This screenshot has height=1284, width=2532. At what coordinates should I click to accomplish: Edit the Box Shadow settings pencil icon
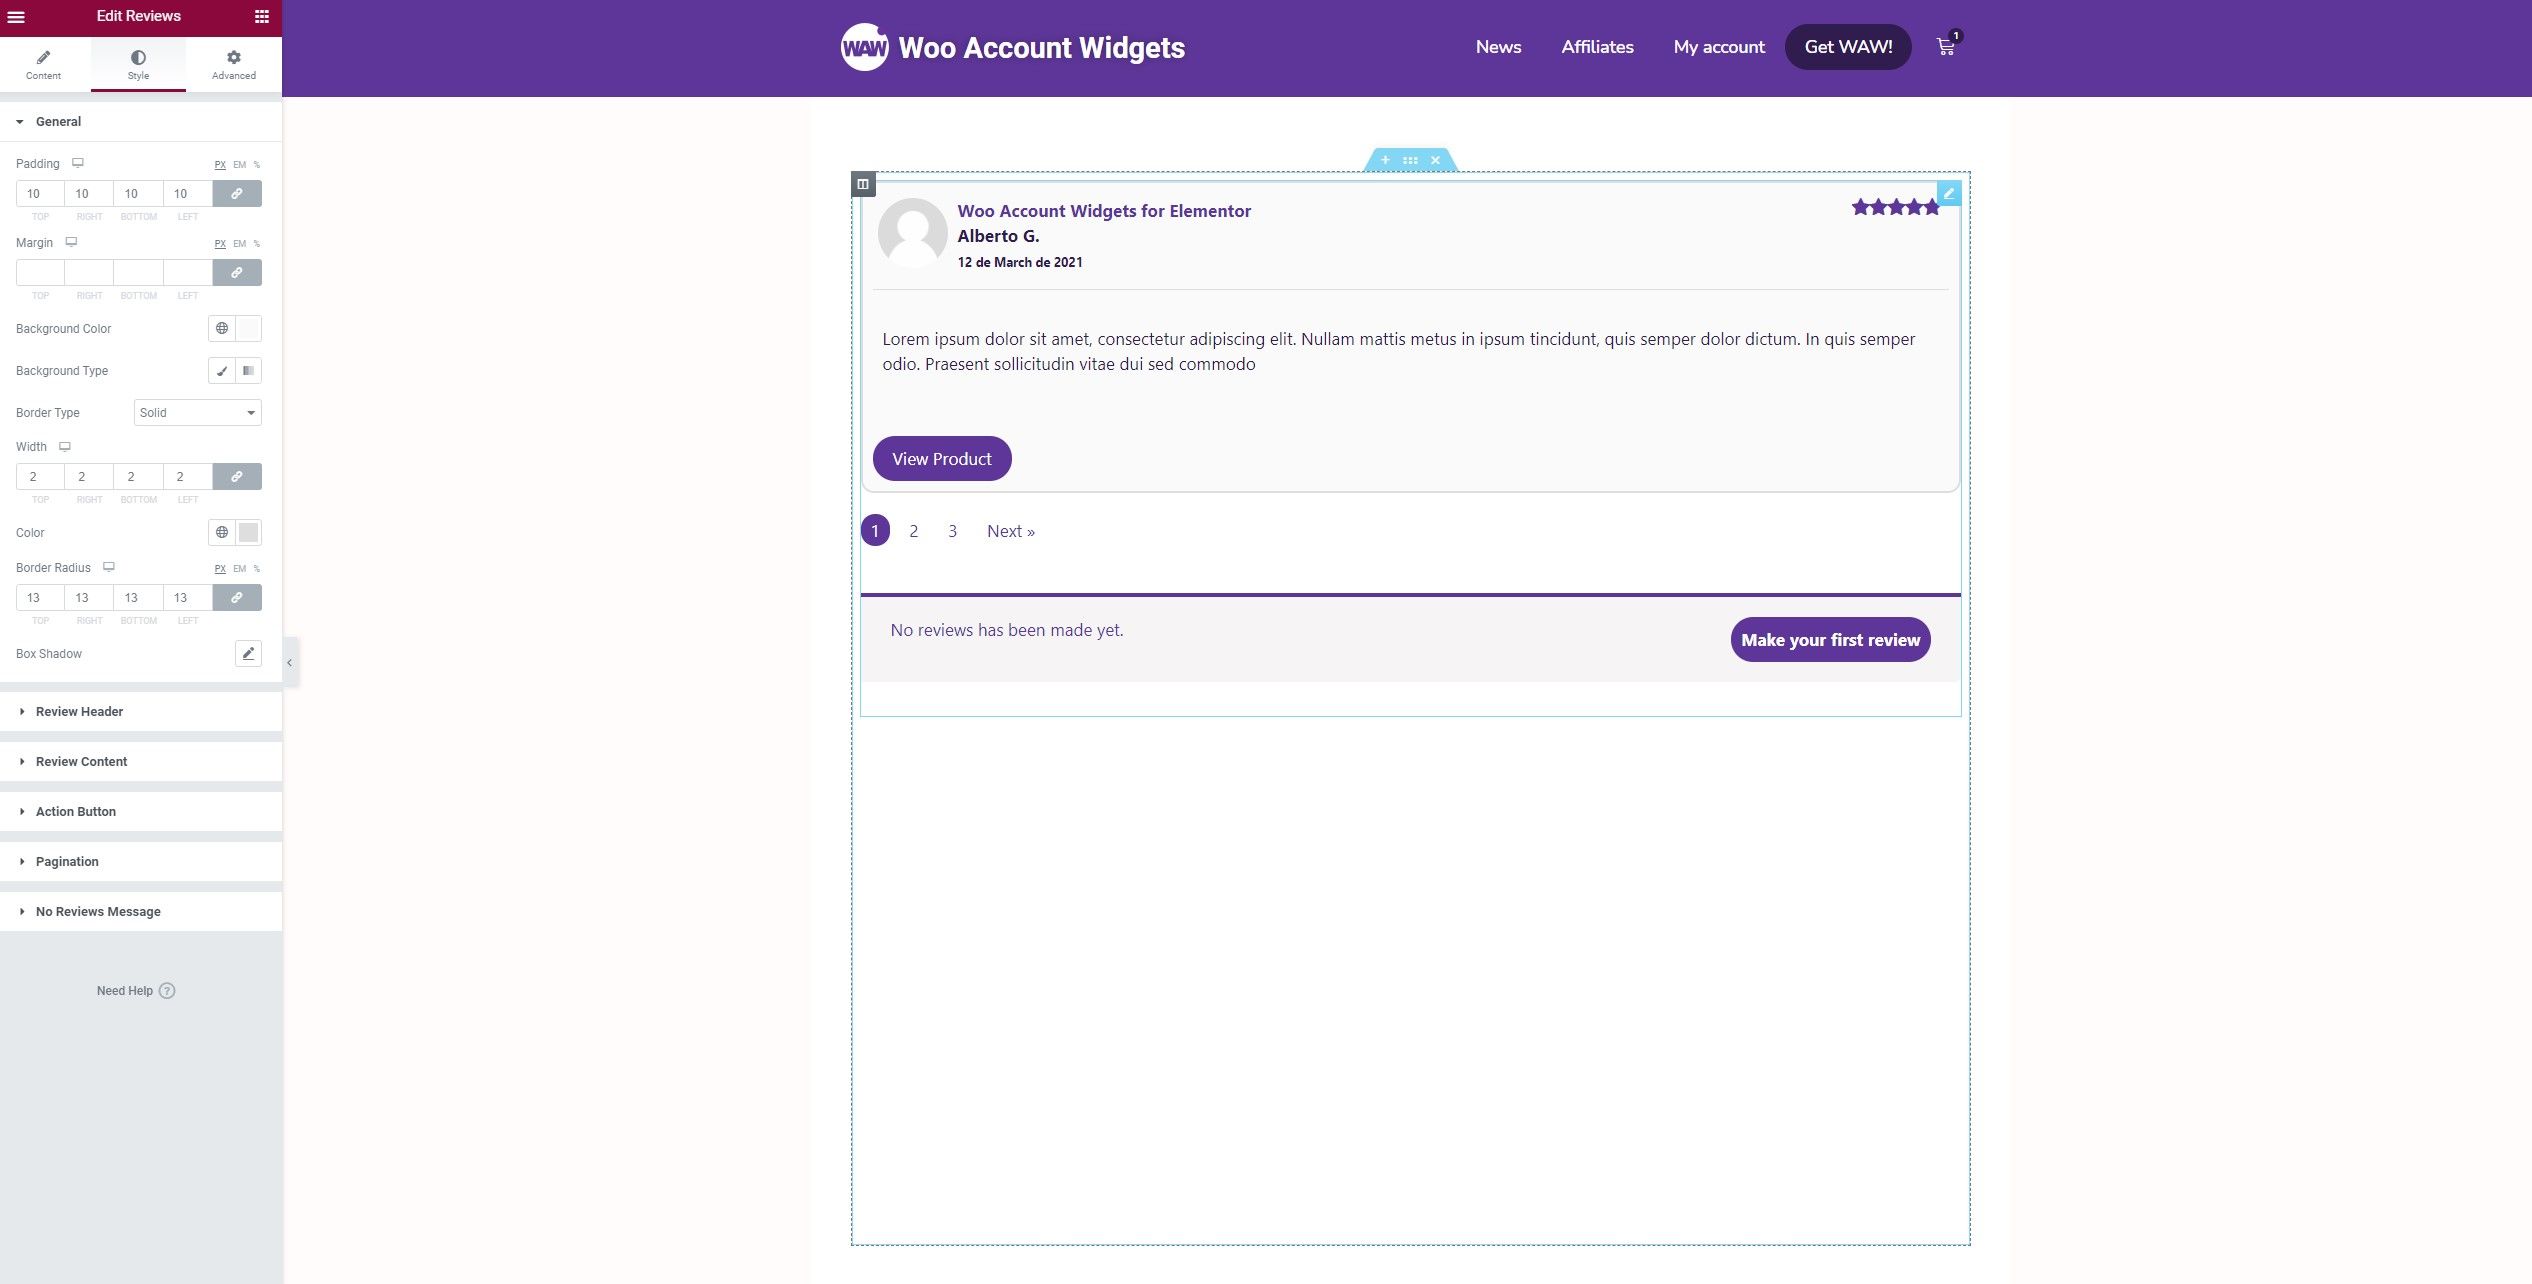pos(248,654)
